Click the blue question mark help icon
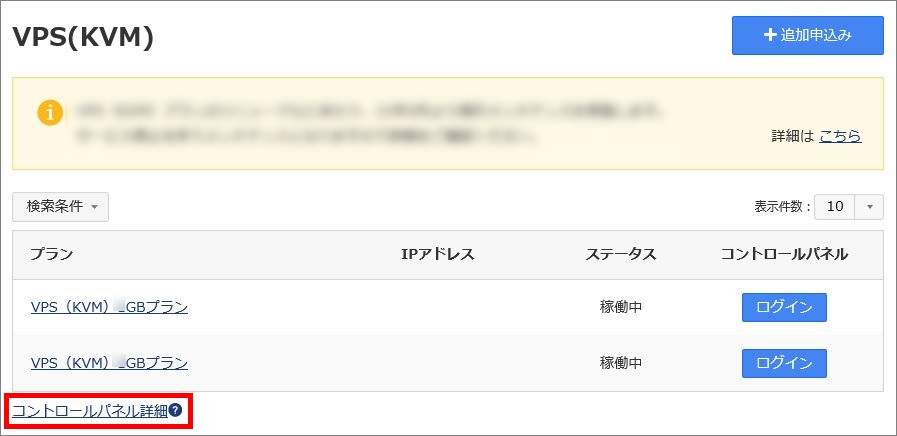 coord(175,410)
